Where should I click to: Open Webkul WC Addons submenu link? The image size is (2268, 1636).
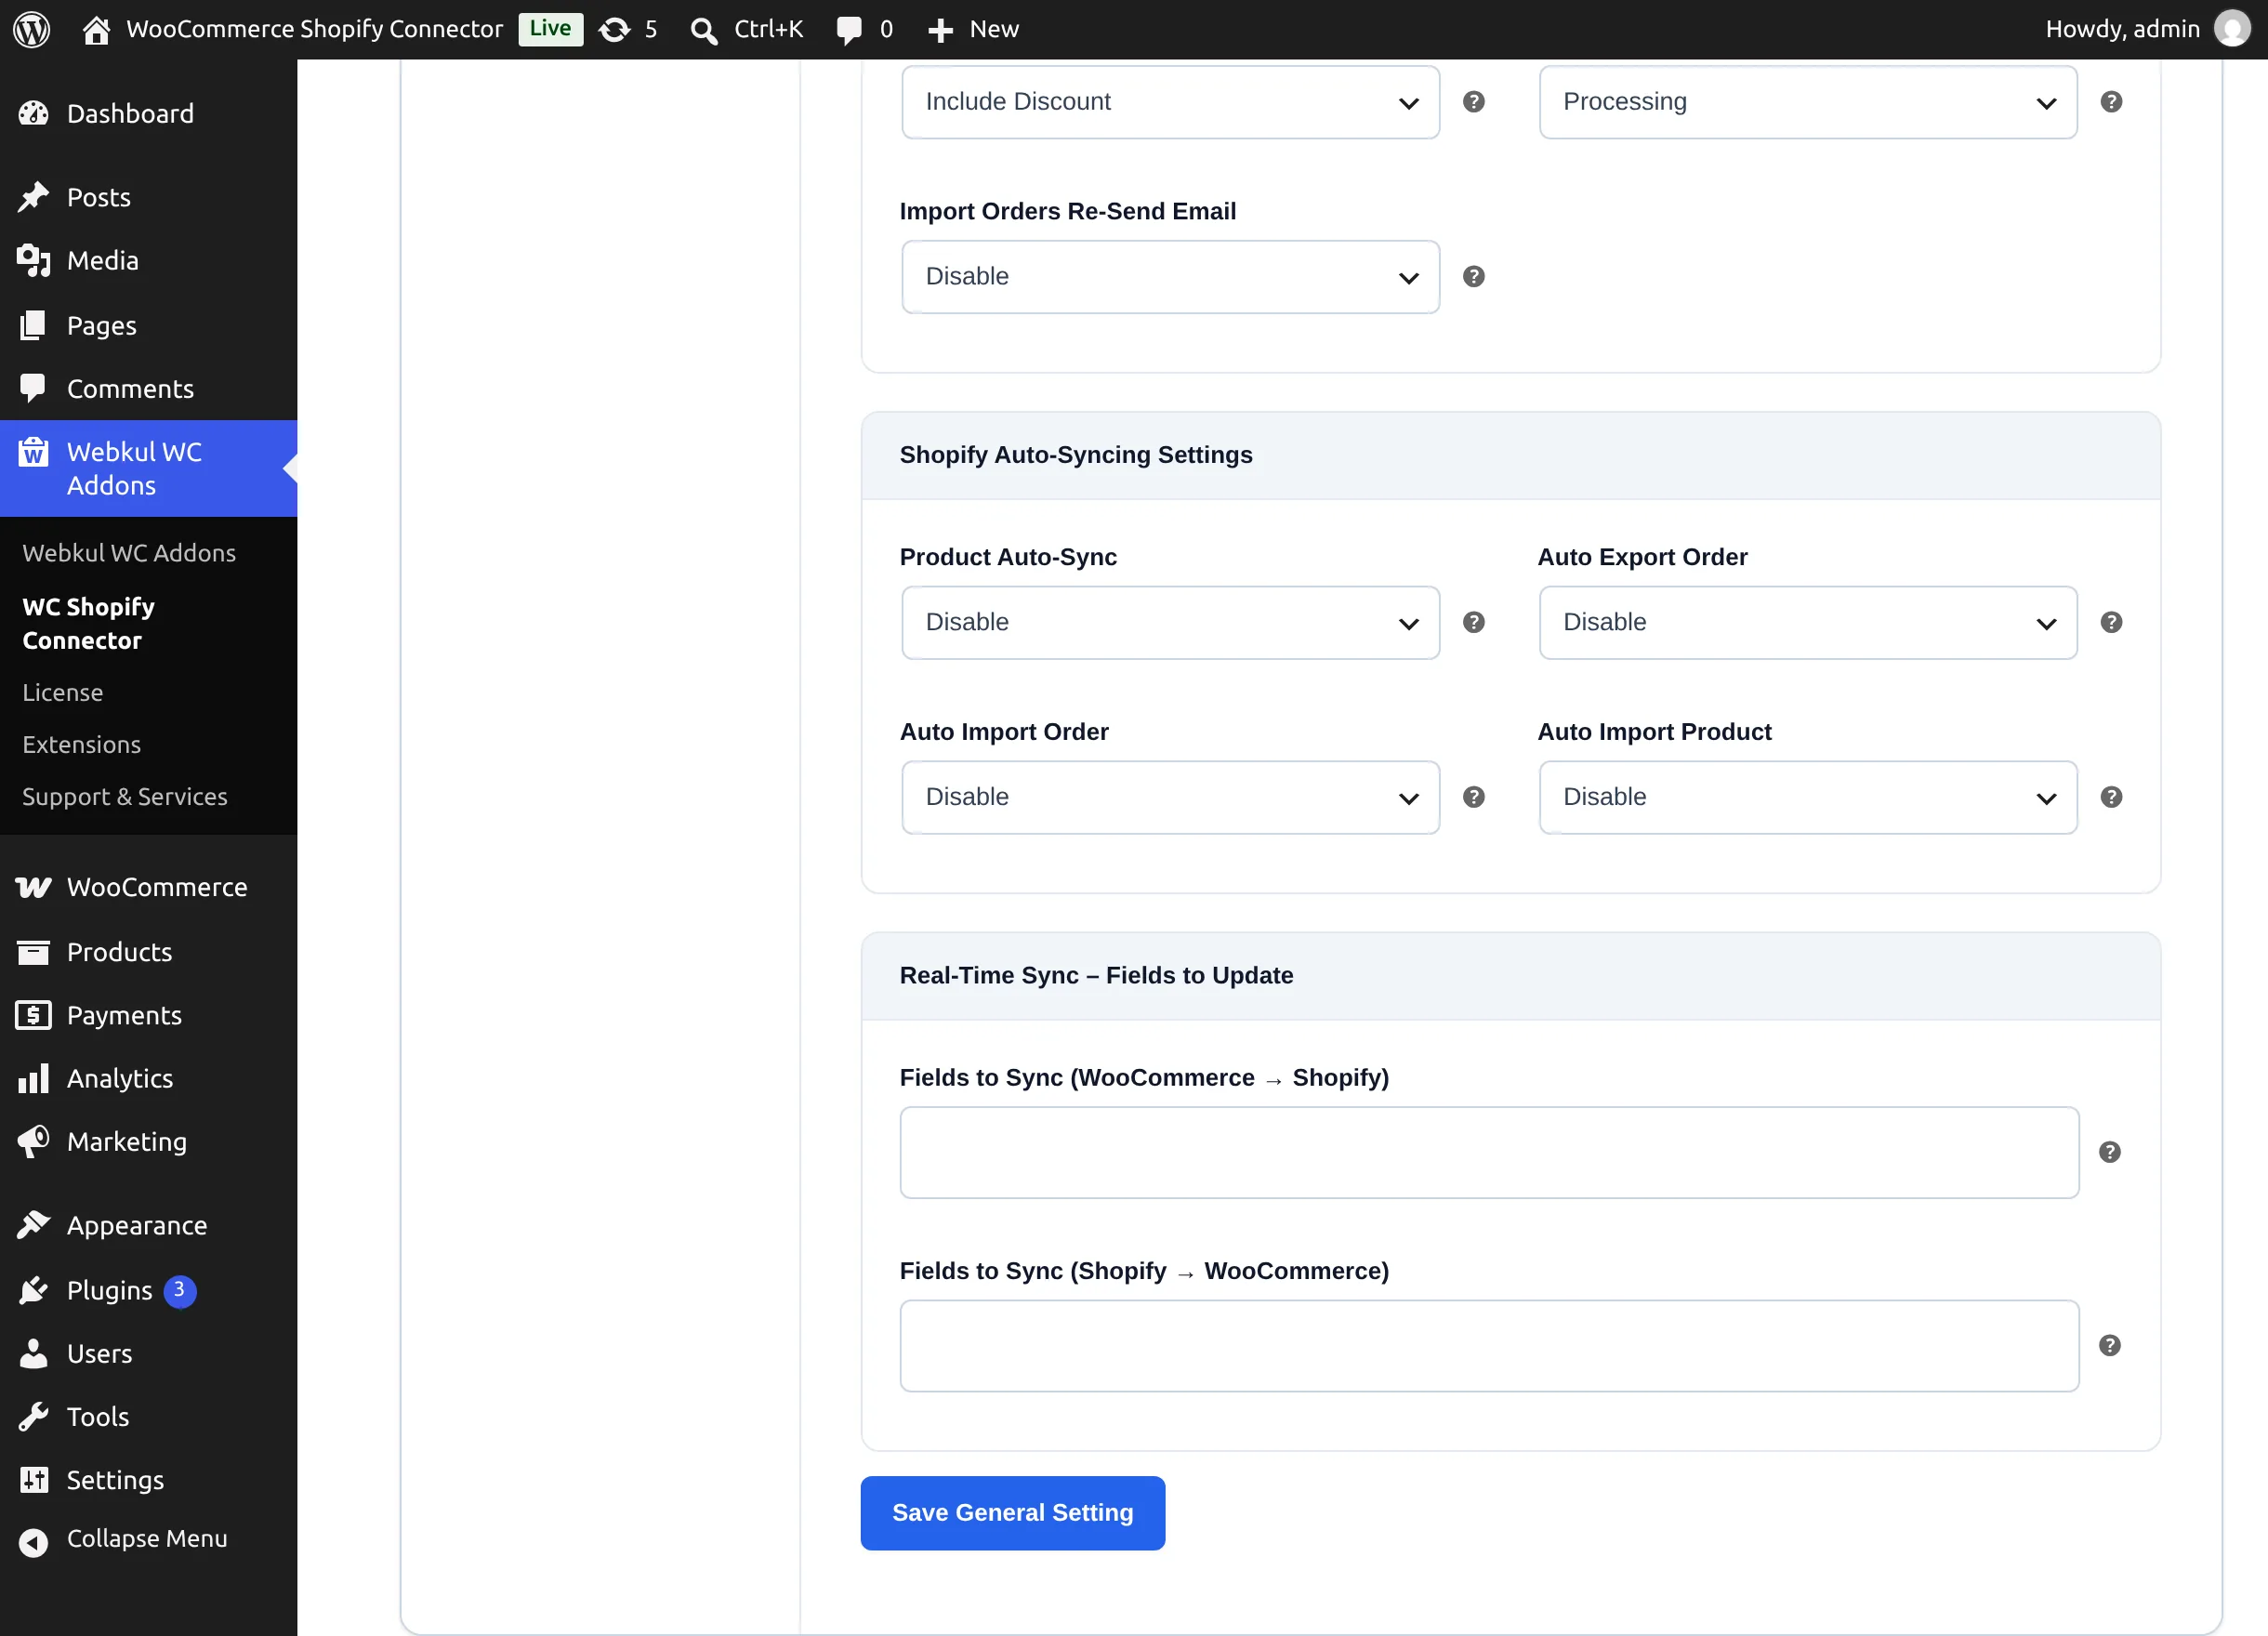tap(129, 552)
